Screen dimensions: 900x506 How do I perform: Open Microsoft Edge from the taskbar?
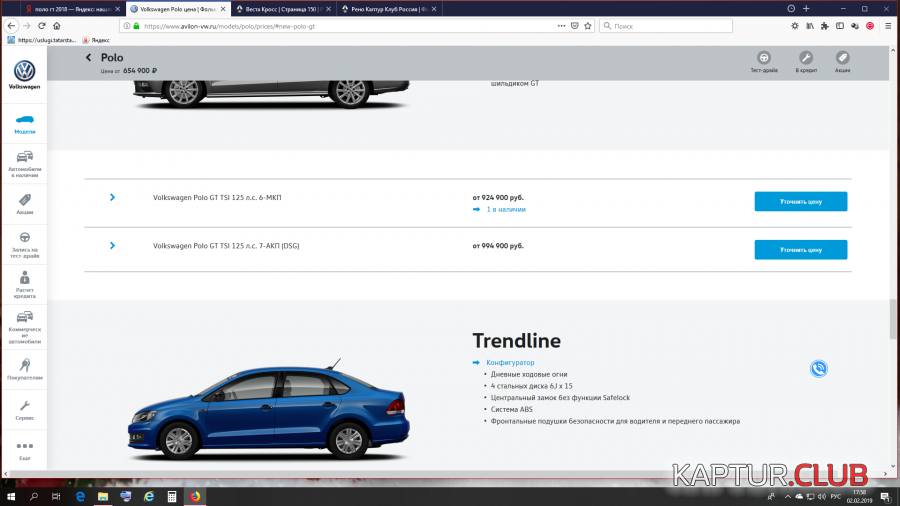80,496
